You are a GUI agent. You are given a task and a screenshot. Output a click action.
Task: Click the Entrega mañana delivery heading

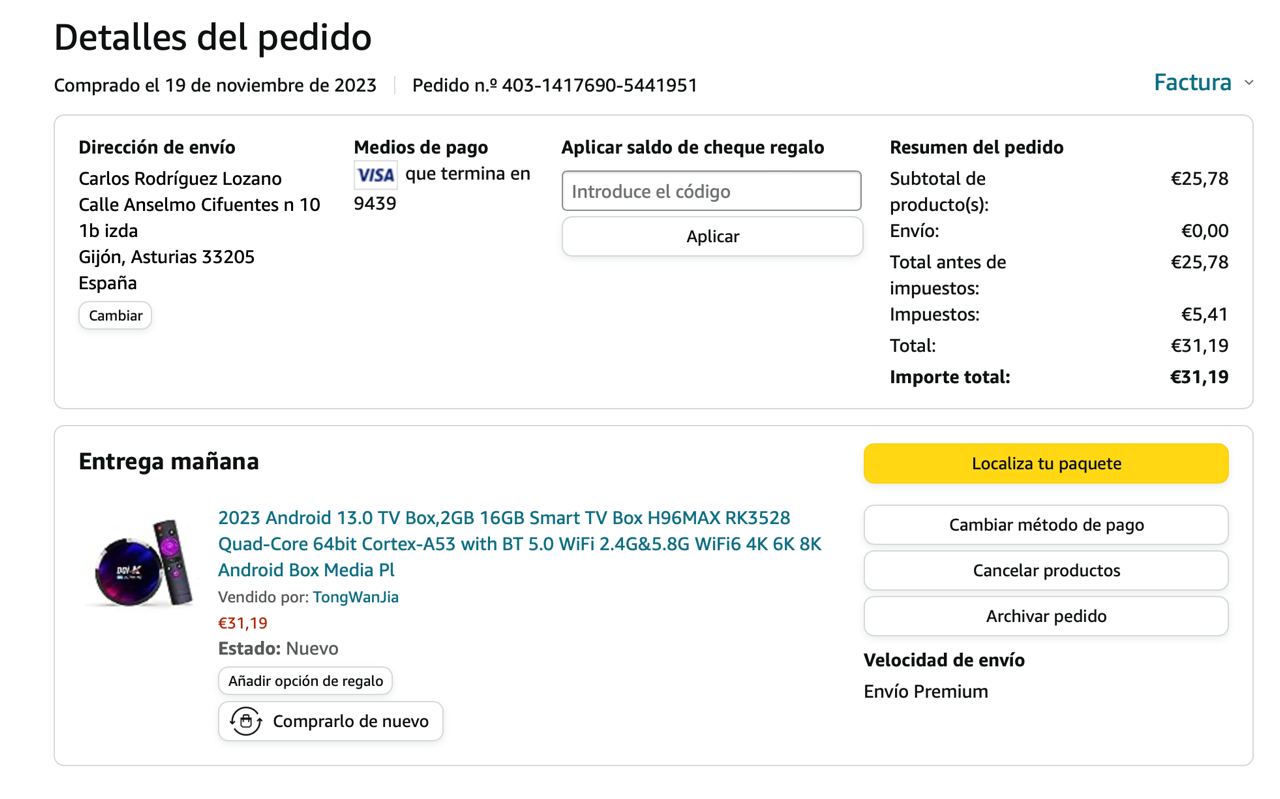[168, 462]
